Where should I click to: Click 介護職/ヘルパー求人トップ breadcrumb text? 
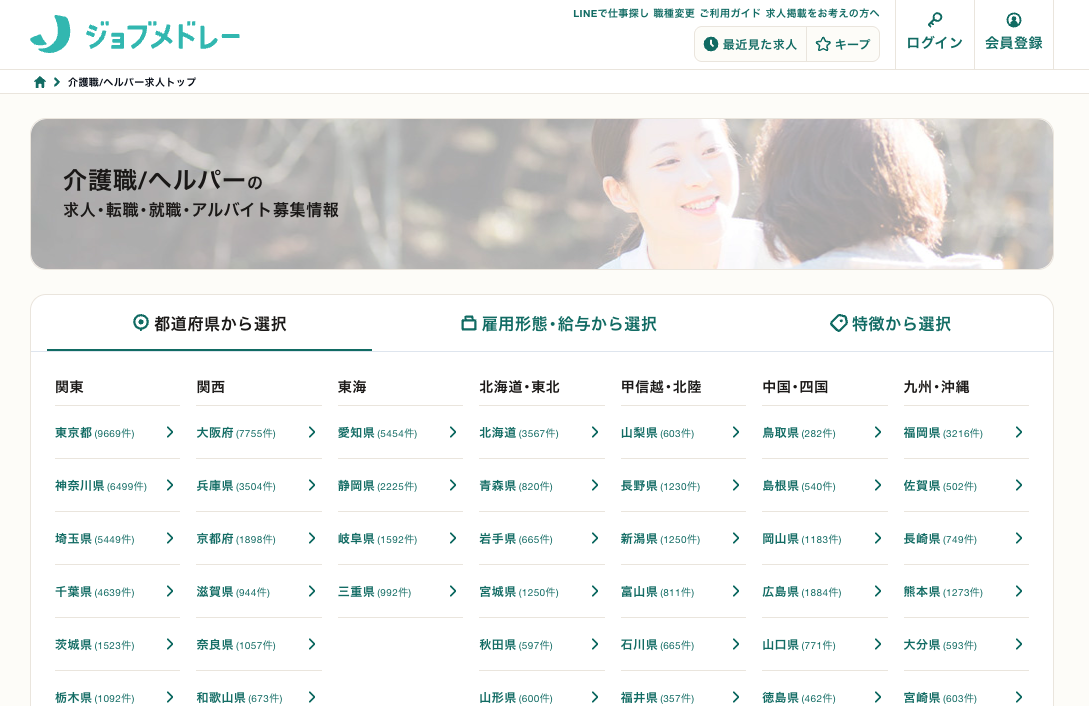[132, 82]
